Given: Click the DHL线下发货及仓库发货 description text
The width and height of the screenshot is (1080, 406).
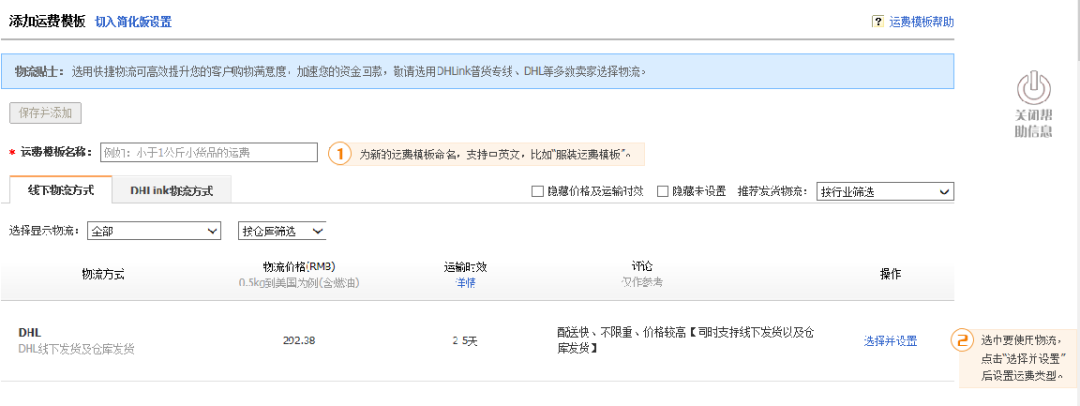Looking at the screenshot, I should pyautogui.click(x=76, y=349).
